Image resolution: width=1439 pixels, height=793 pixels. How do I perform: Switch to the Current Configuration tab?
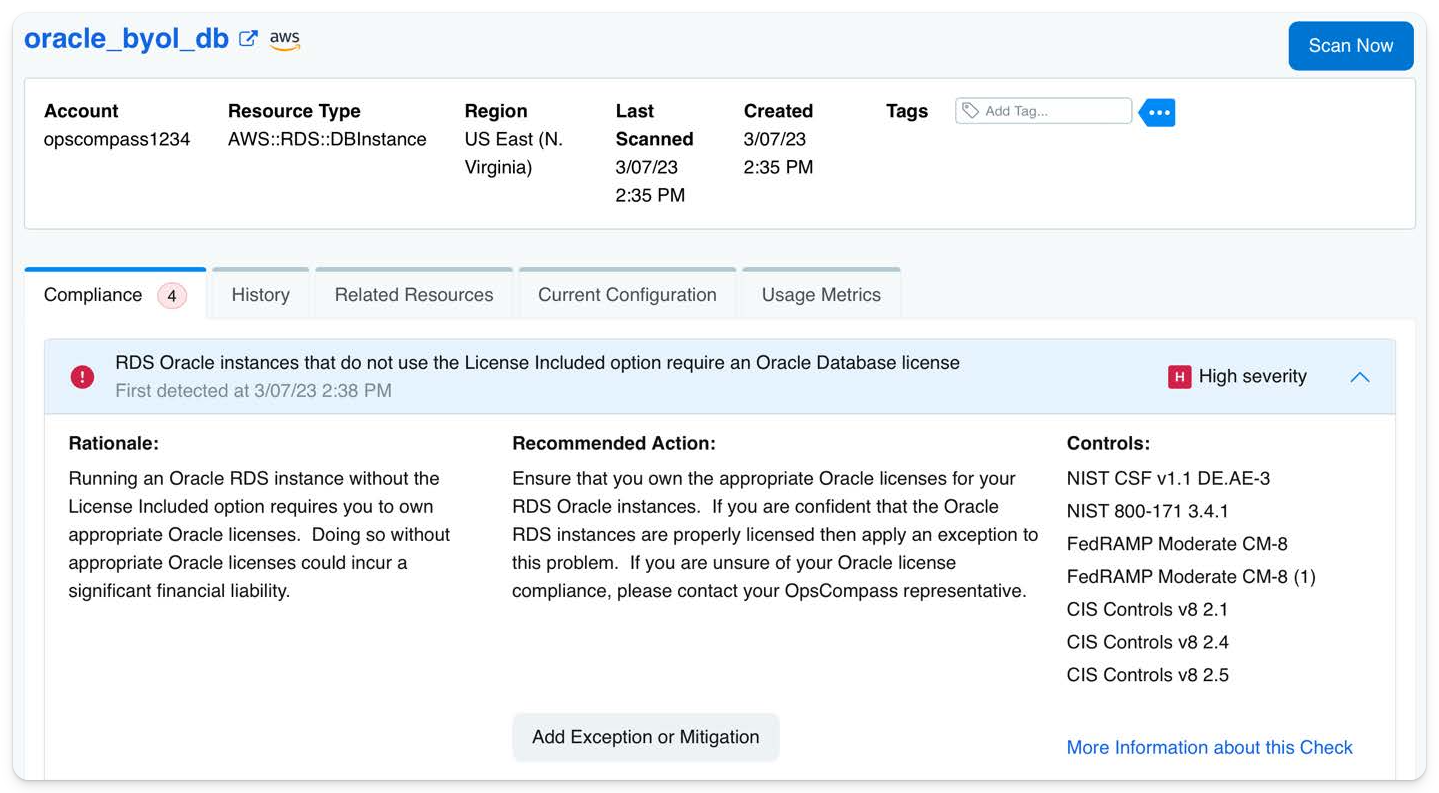[627, 295]
